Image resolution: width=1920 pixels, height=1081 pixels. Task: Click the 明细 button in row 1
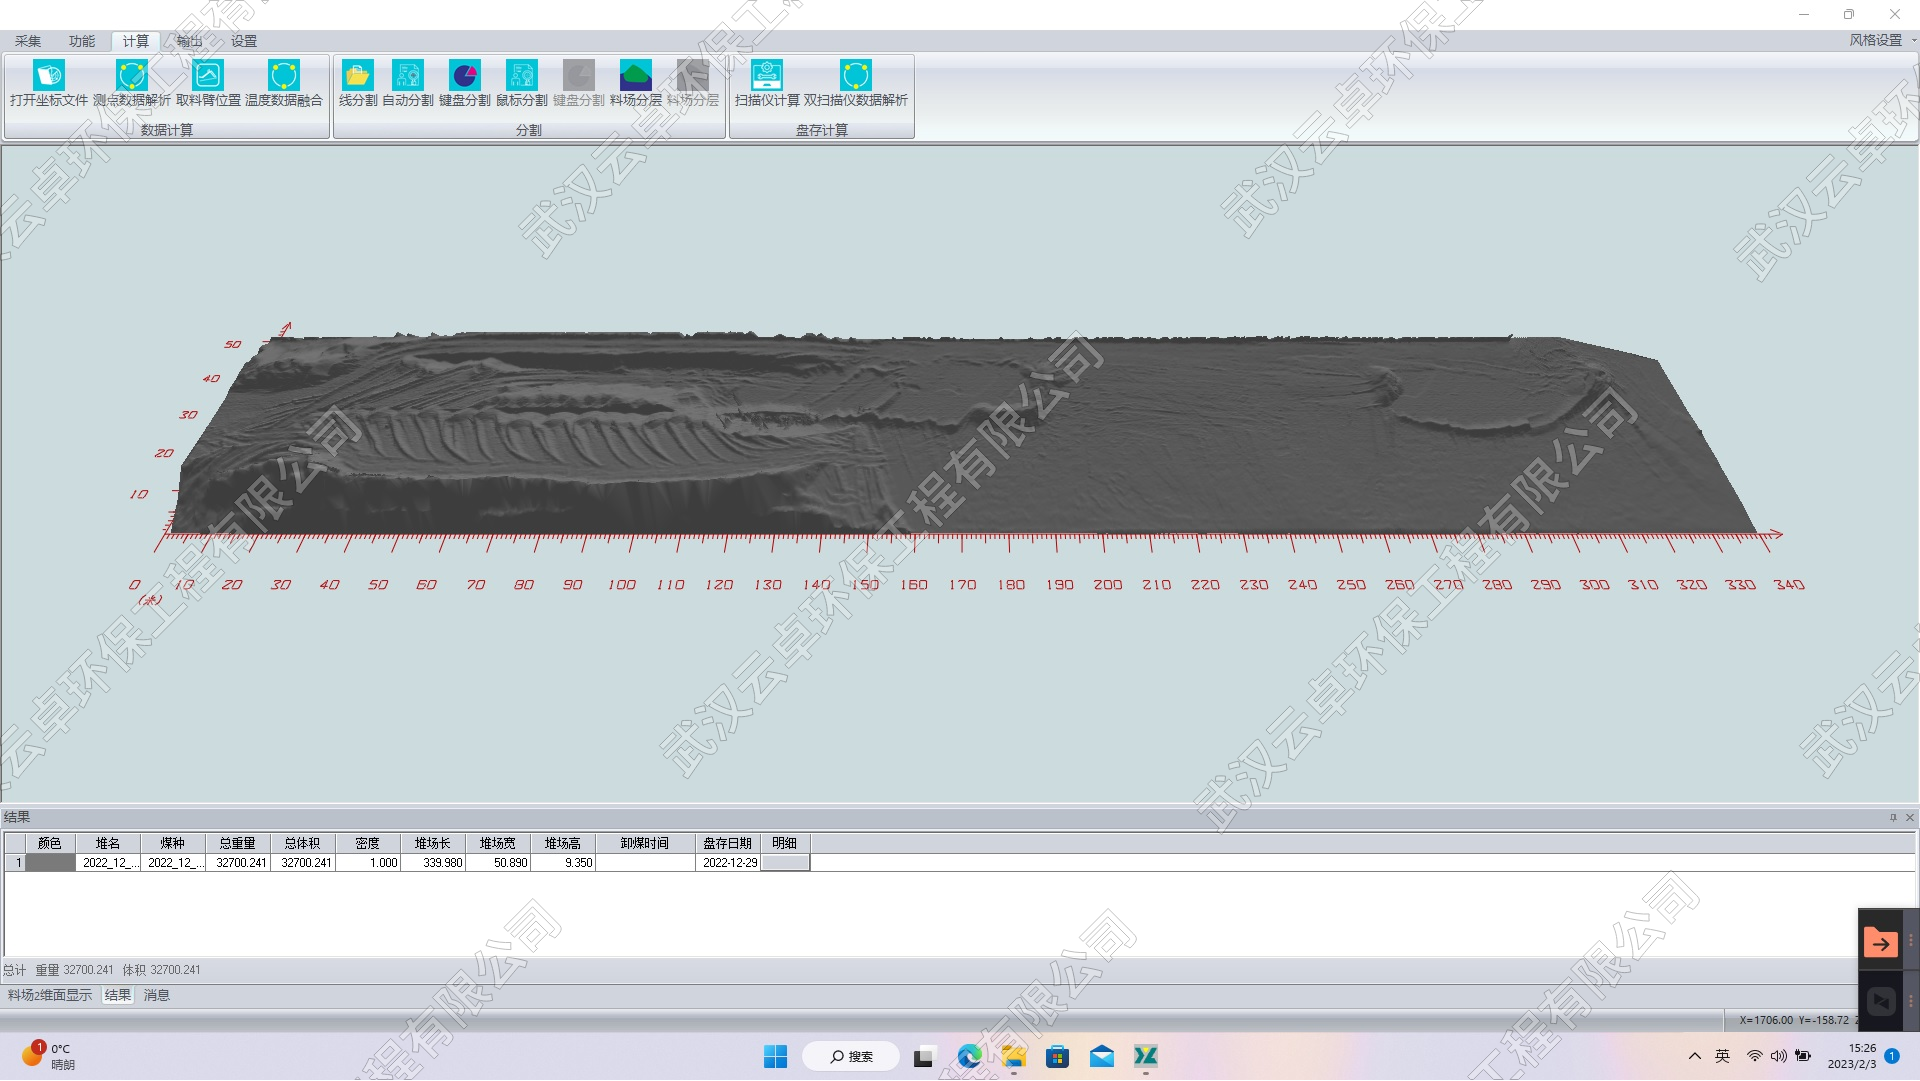pyautogui.click(x=785, y=863)
